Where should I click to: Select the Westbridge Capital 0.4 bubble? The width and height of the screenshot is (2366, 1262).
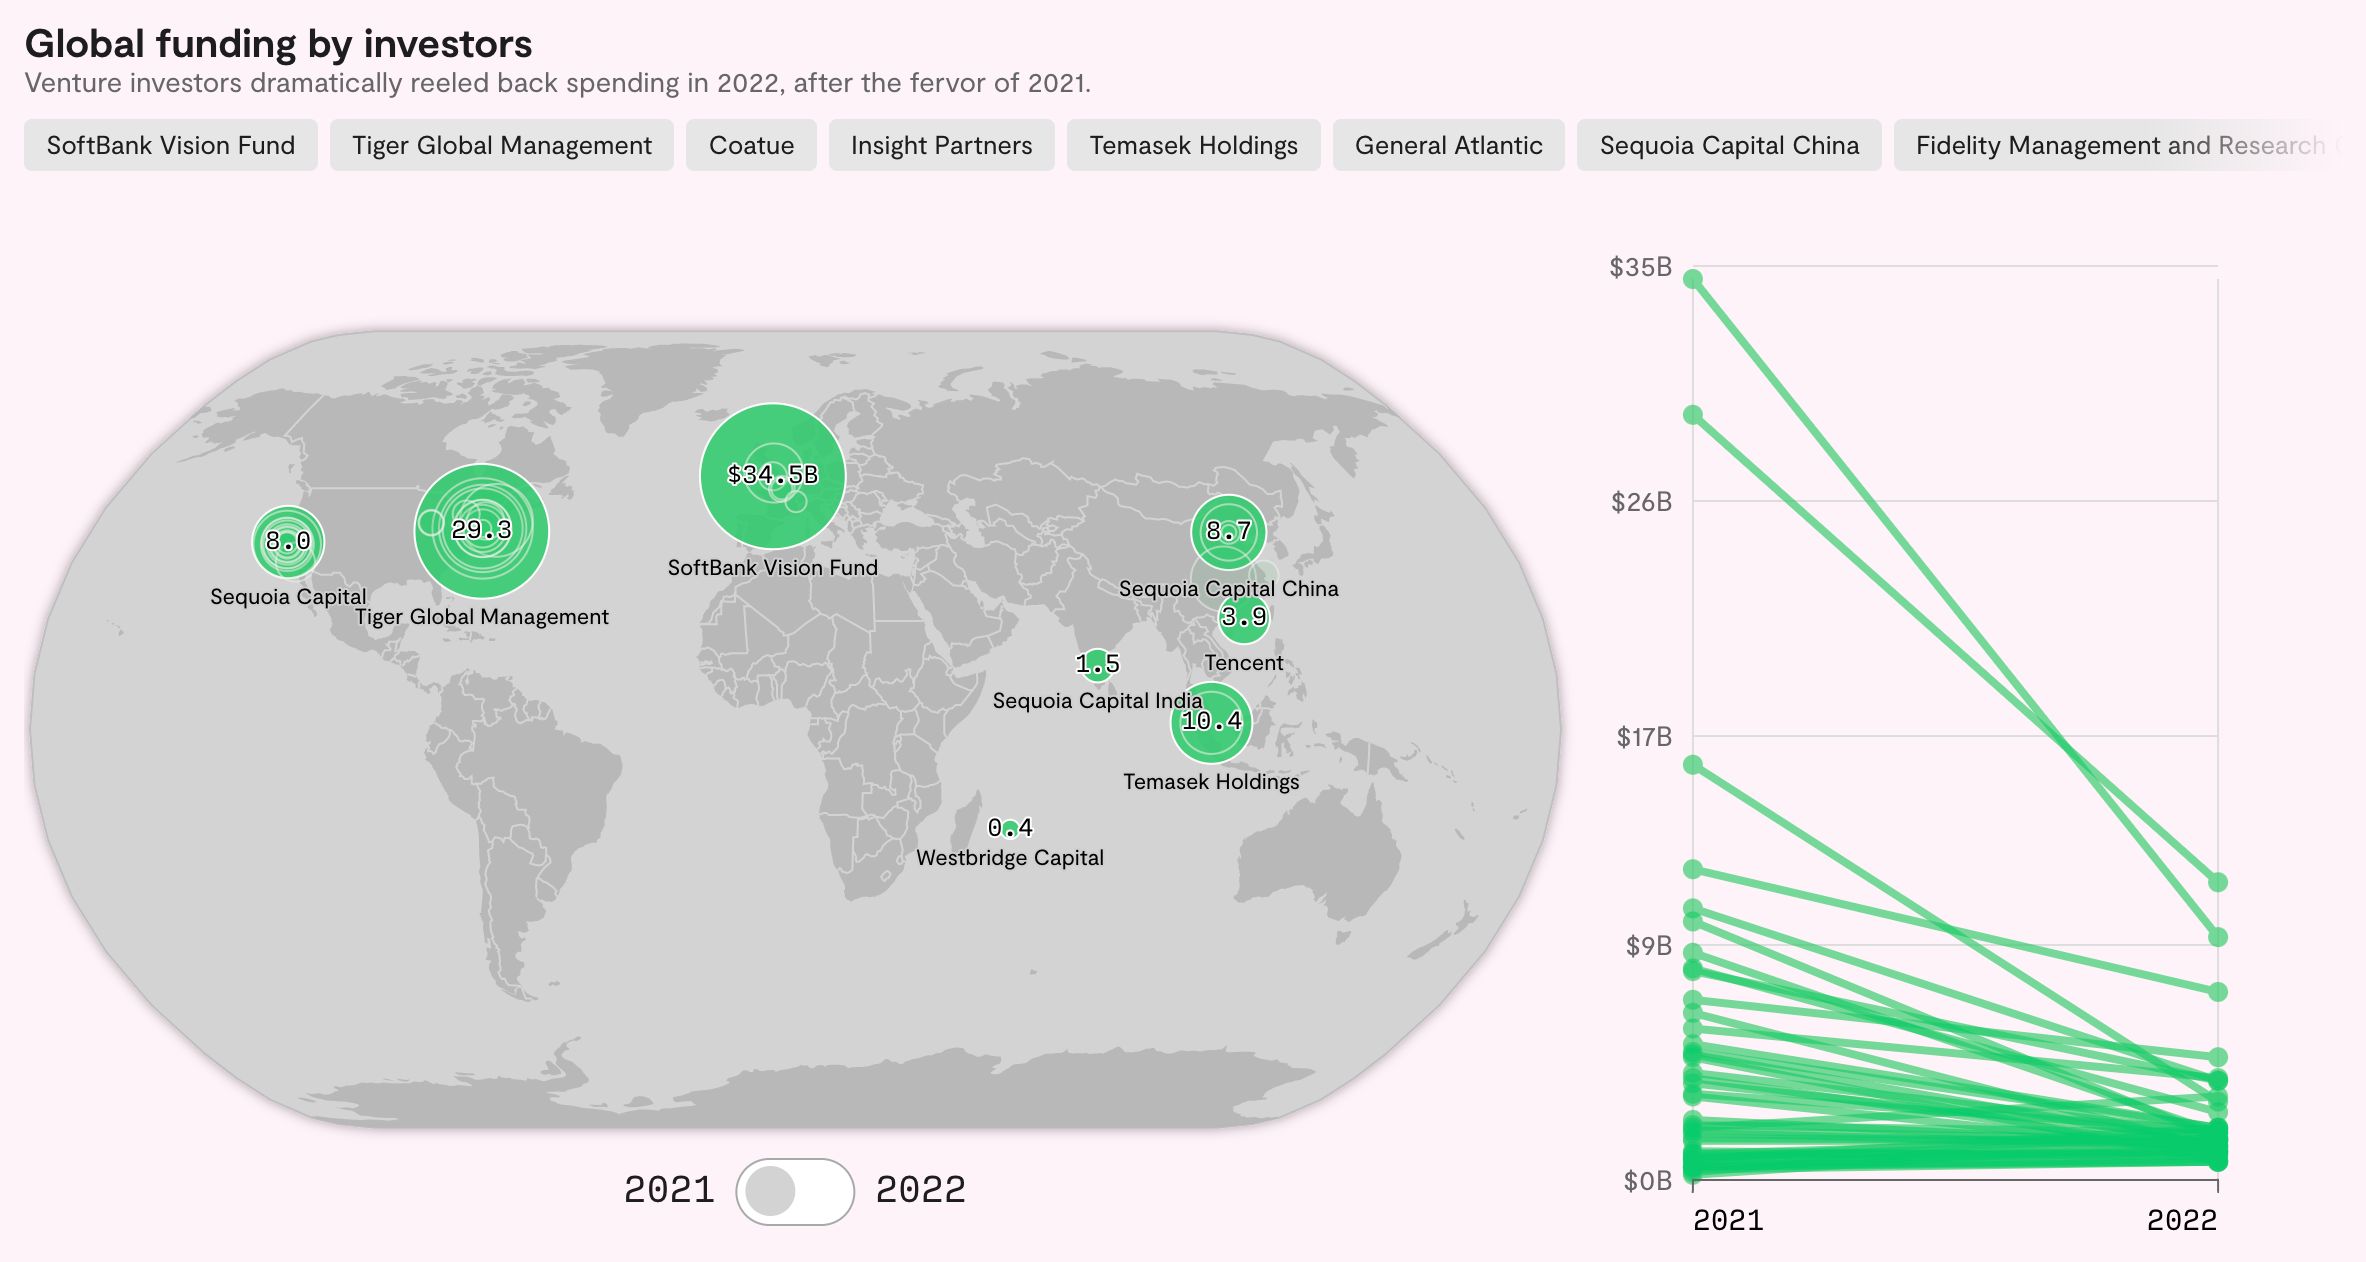coord(1010,828)
